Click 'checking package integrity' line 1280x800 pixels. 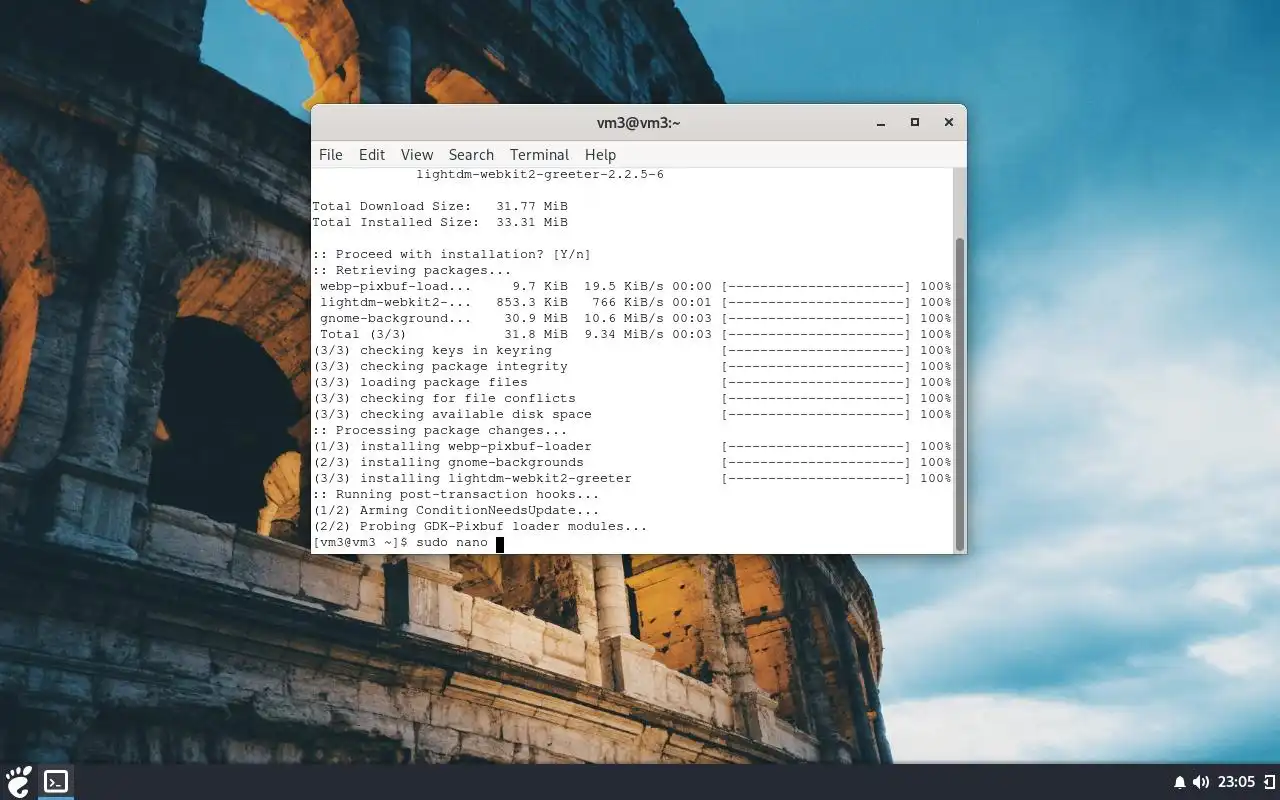(x=632, y=367)
